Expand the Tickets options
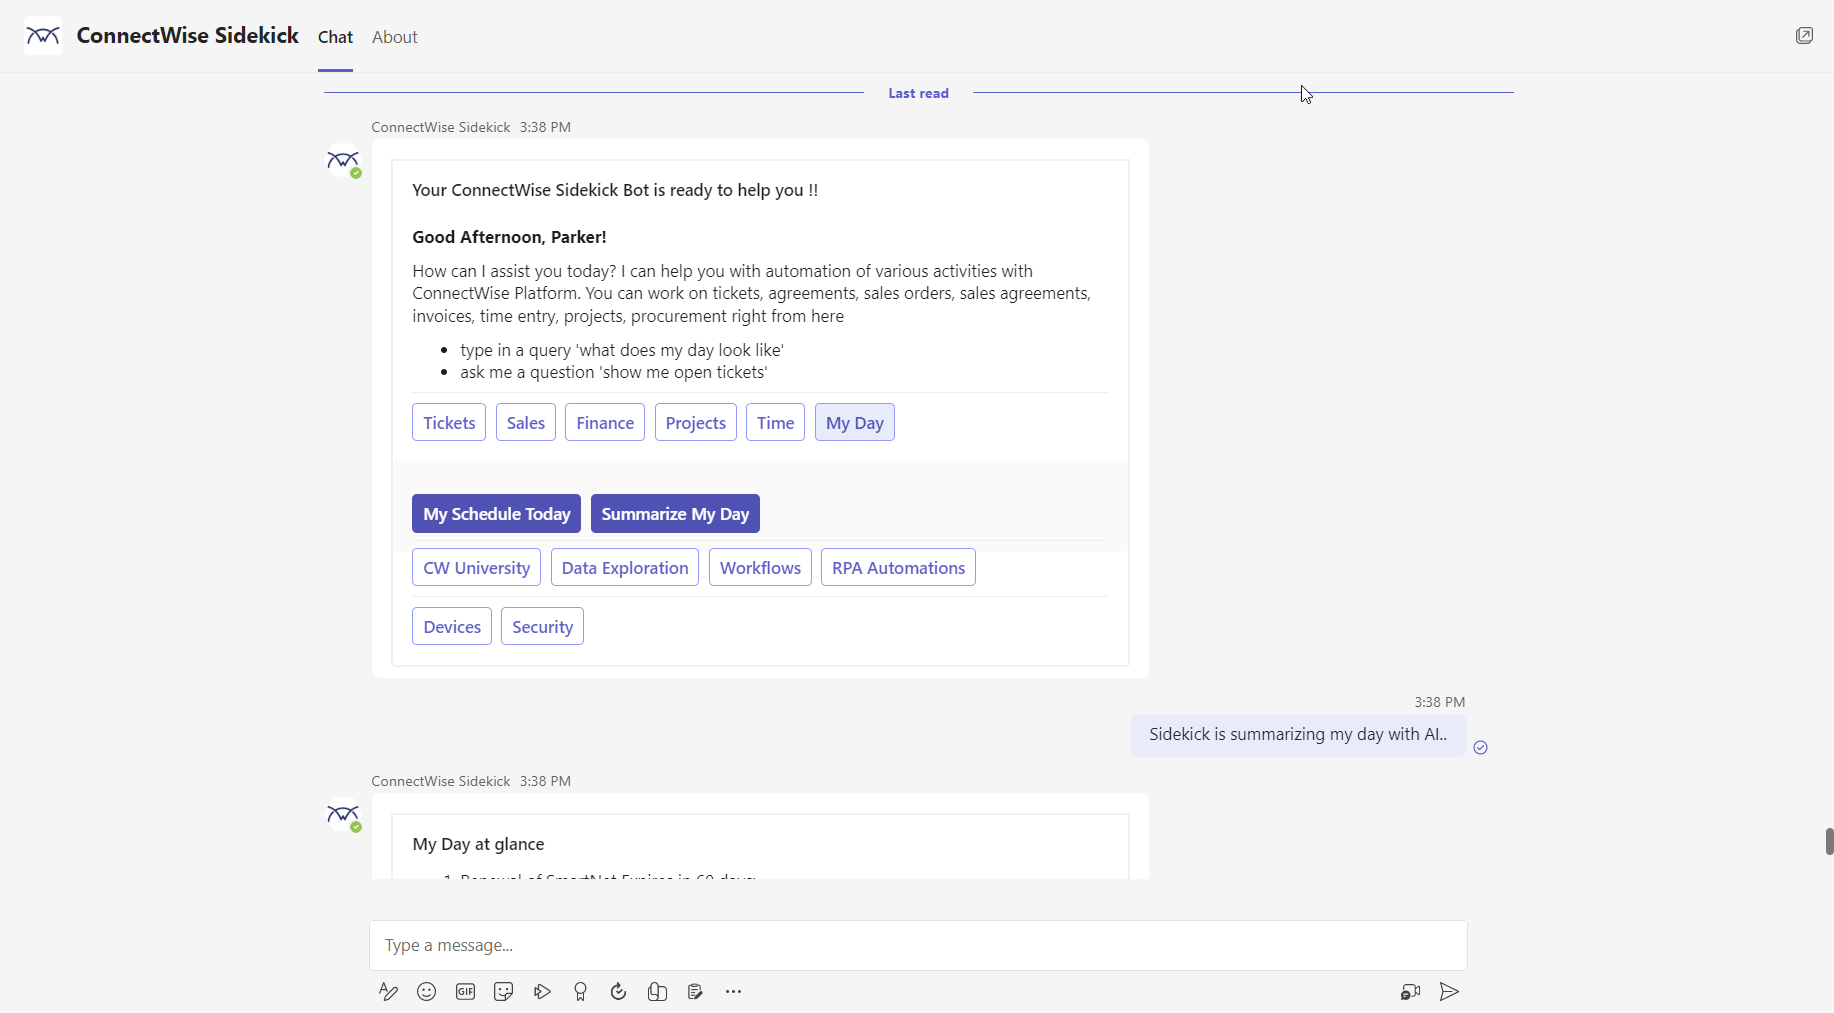Image resolution: width=1834 pixels, height=1013 pixels. pyautogui.click(x=449, y=423)
